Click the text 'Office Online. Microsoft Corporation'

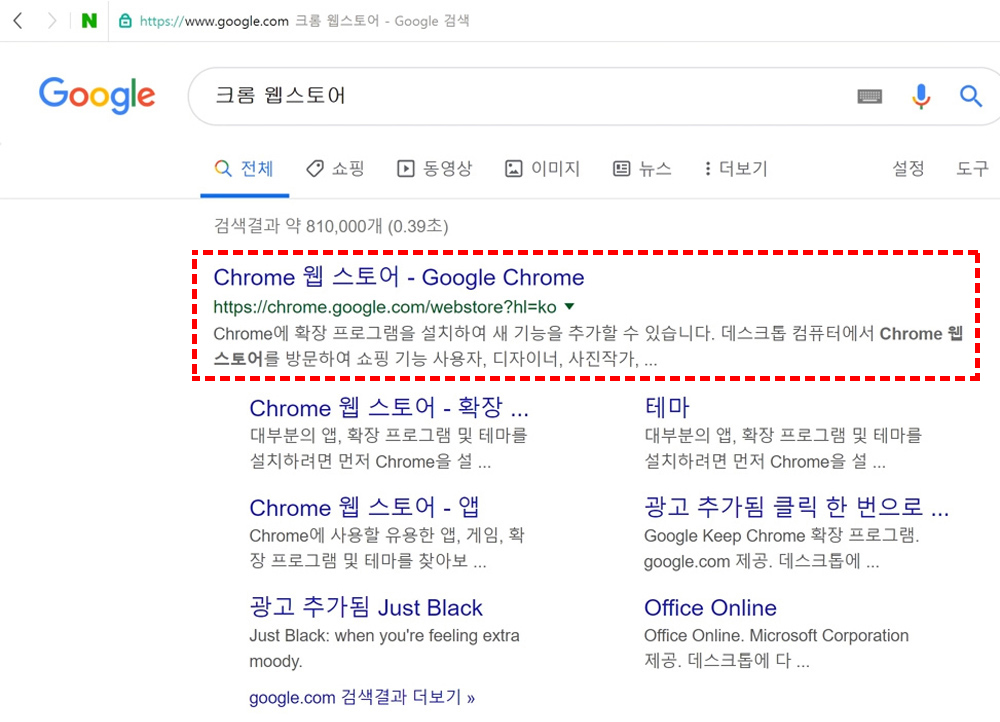pos(776,636)
